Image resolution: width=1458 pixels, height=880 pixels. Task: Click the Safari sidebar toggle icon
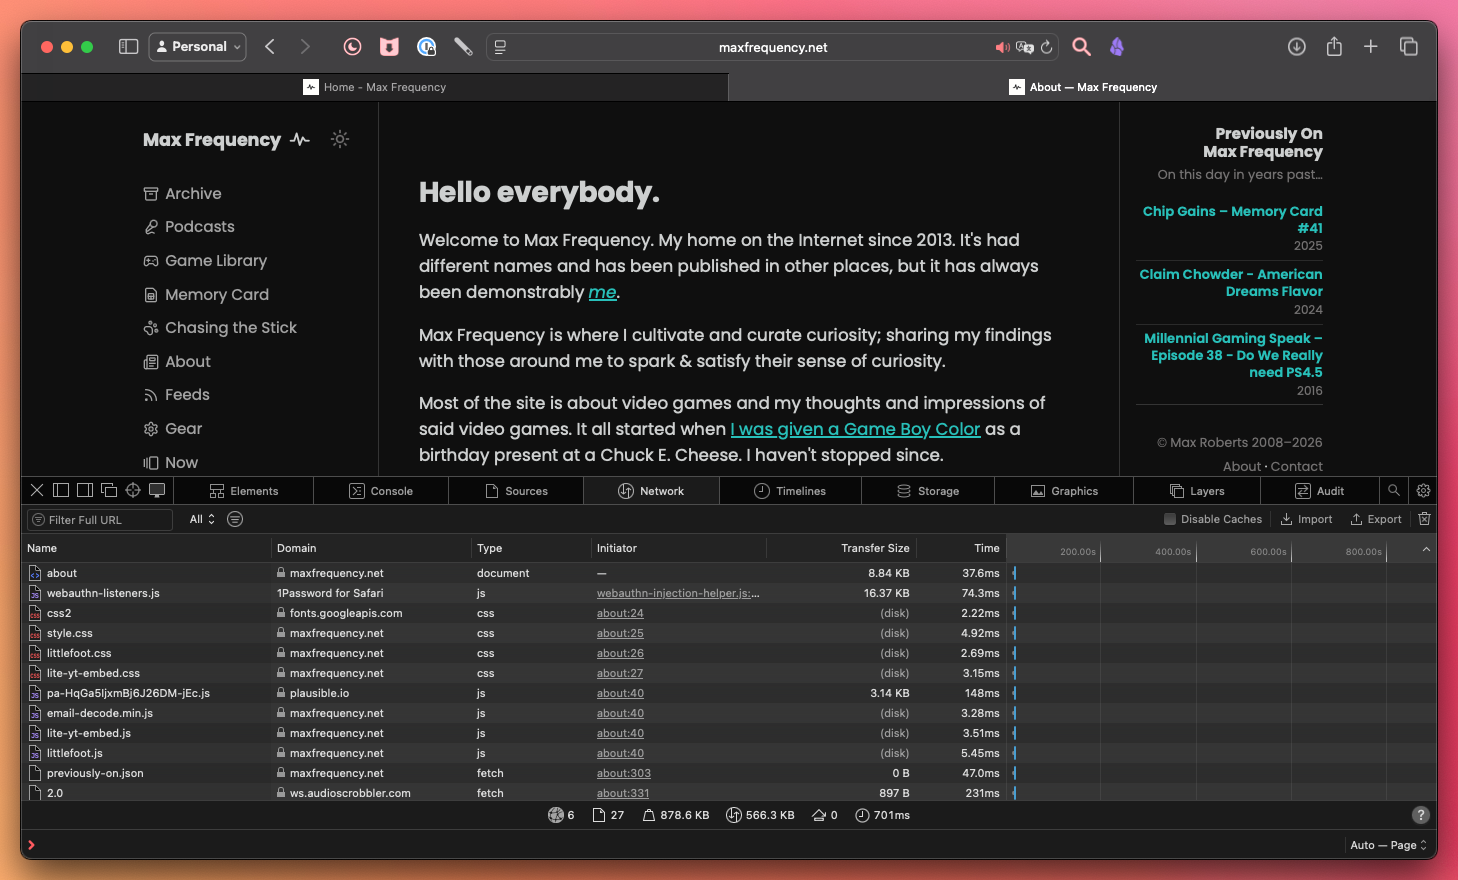pyautogui.click(x=128, y=47)
